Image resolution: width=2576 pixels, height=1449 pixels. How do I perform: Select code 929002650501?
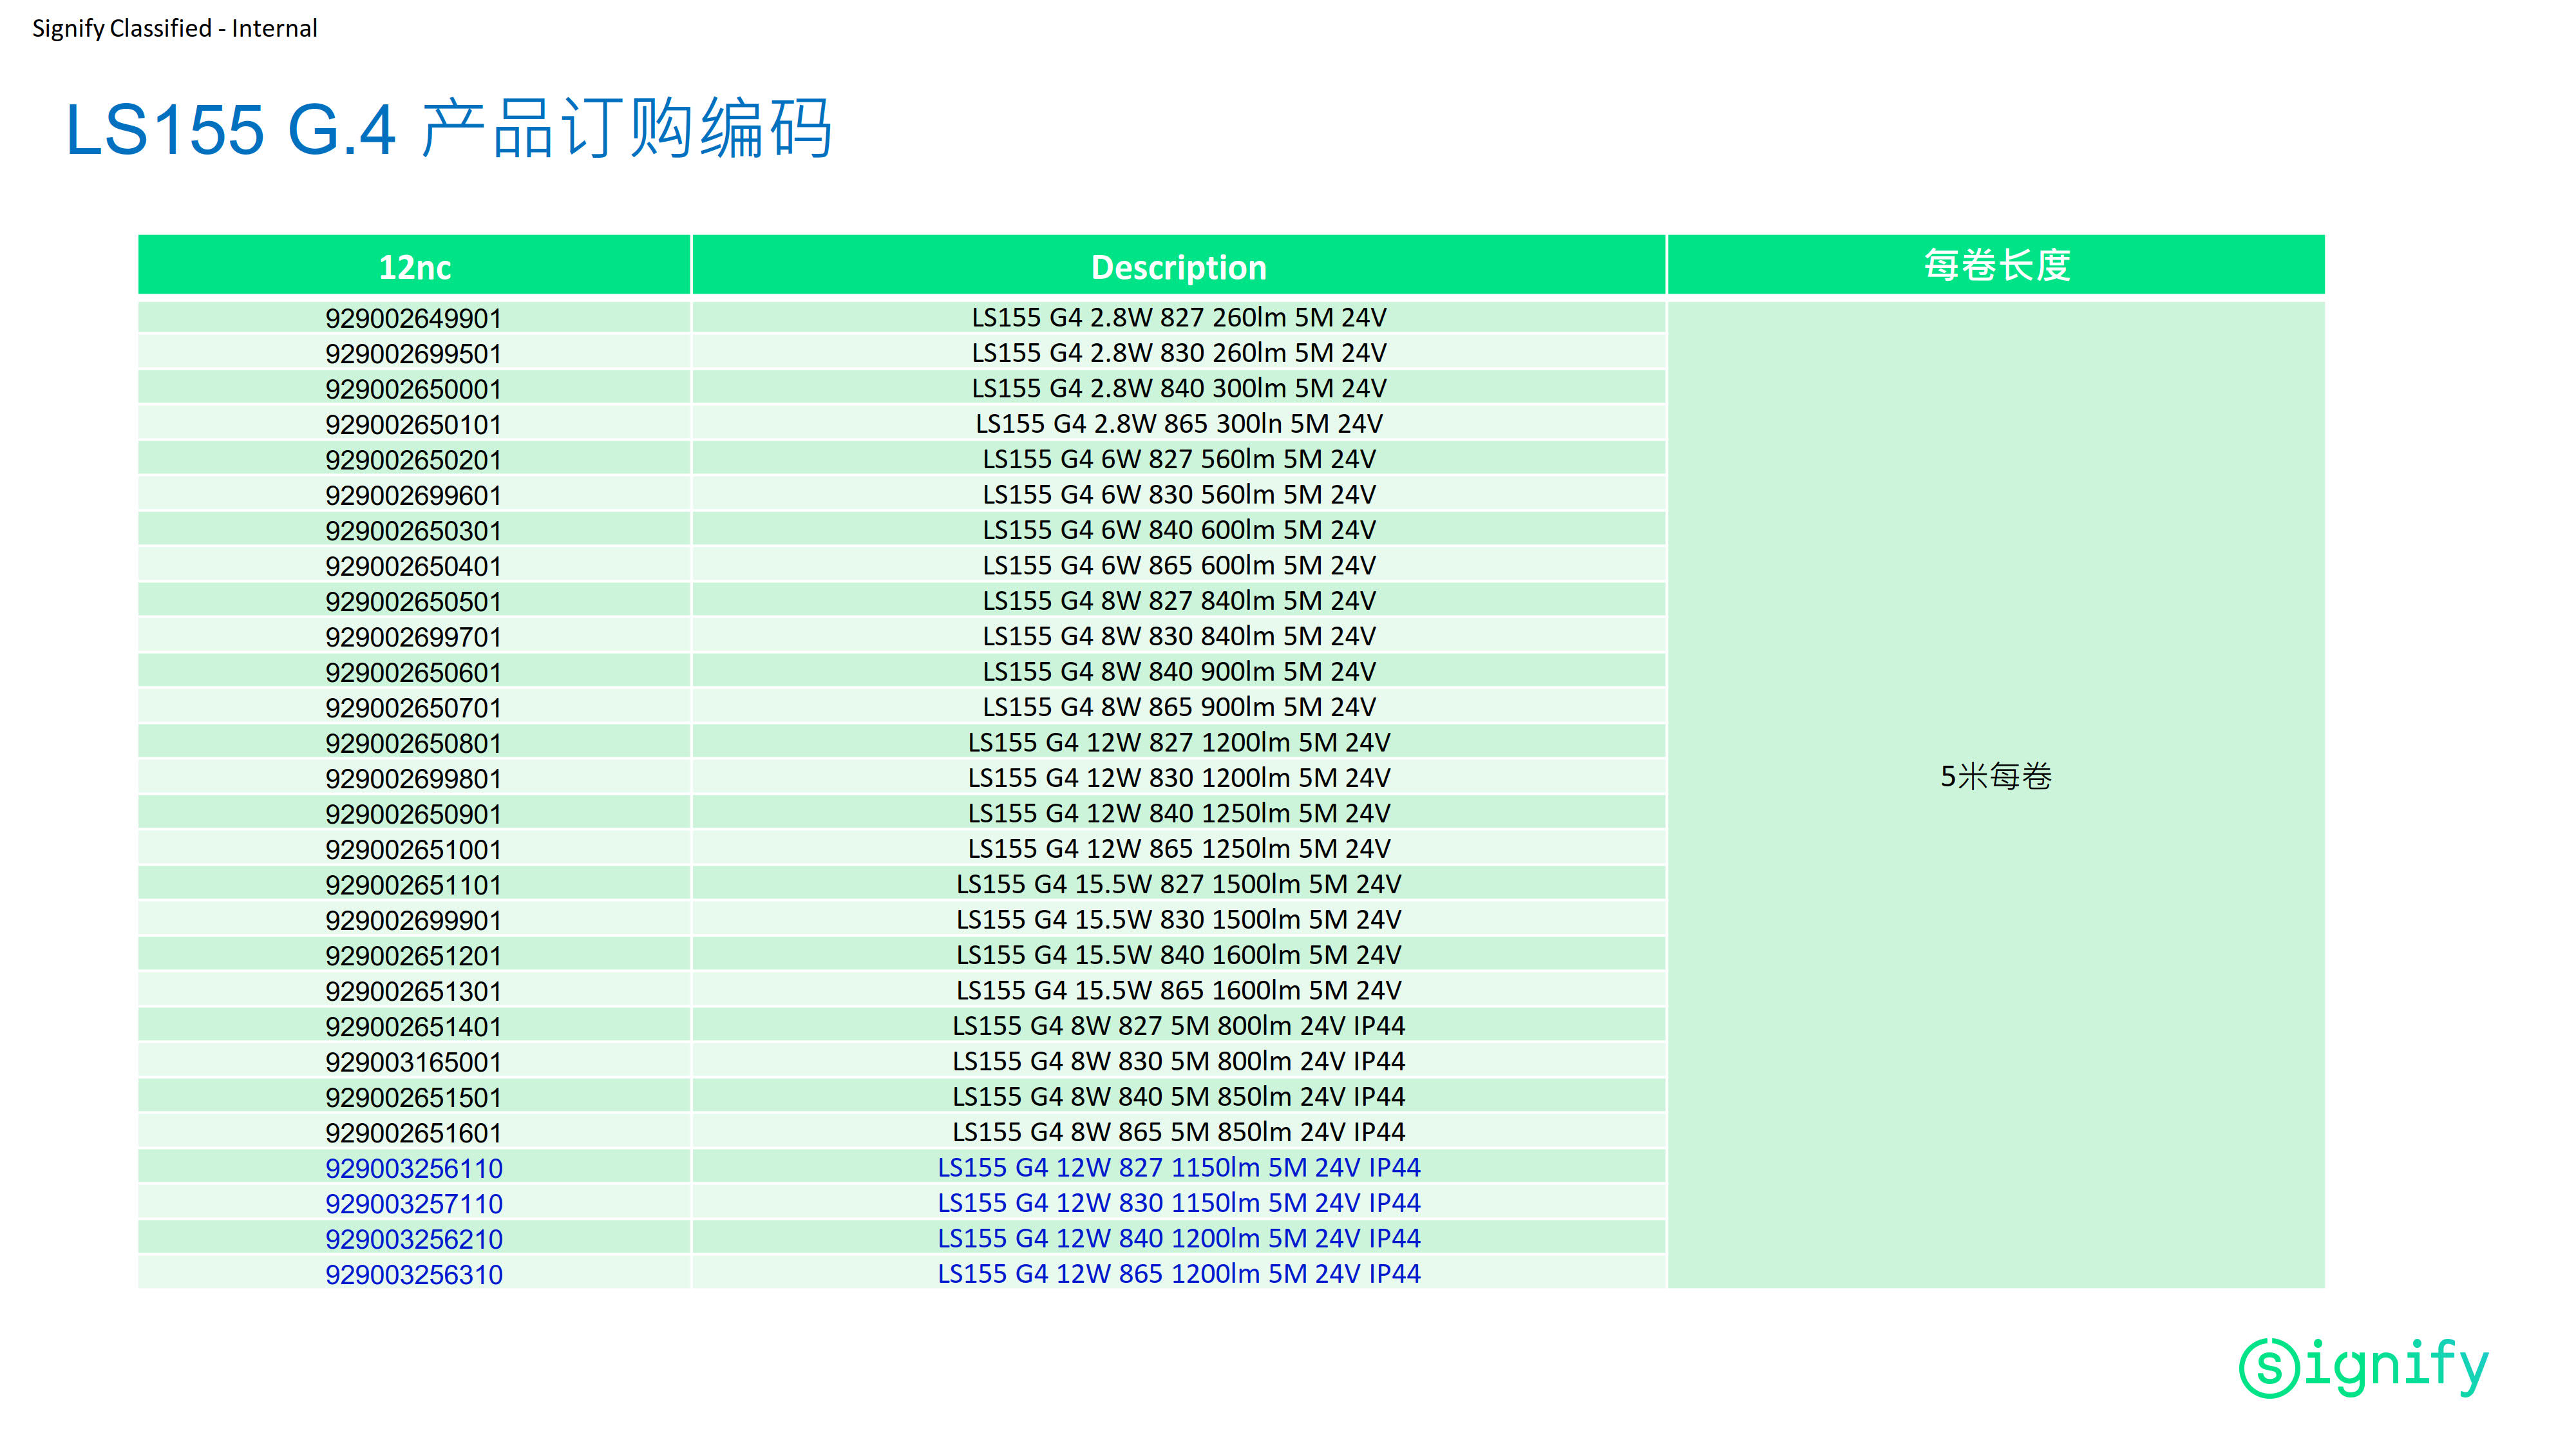coord(413,602)
